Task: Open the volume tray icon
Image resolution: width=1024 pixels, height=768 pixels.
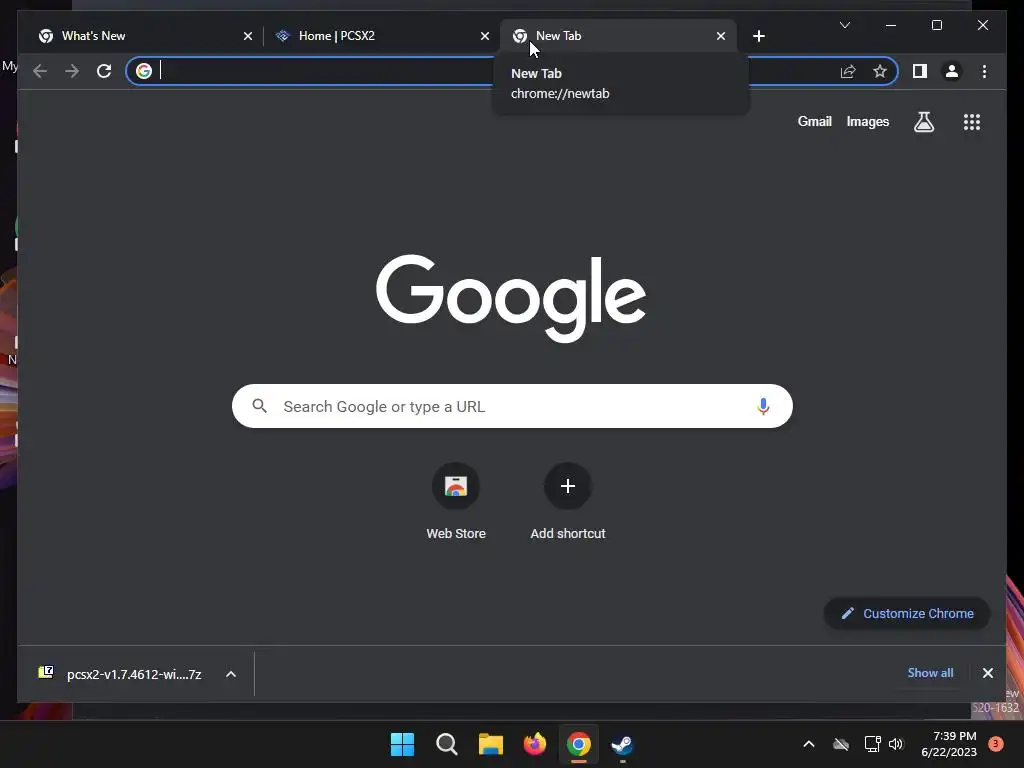Action: pos(896,744)
